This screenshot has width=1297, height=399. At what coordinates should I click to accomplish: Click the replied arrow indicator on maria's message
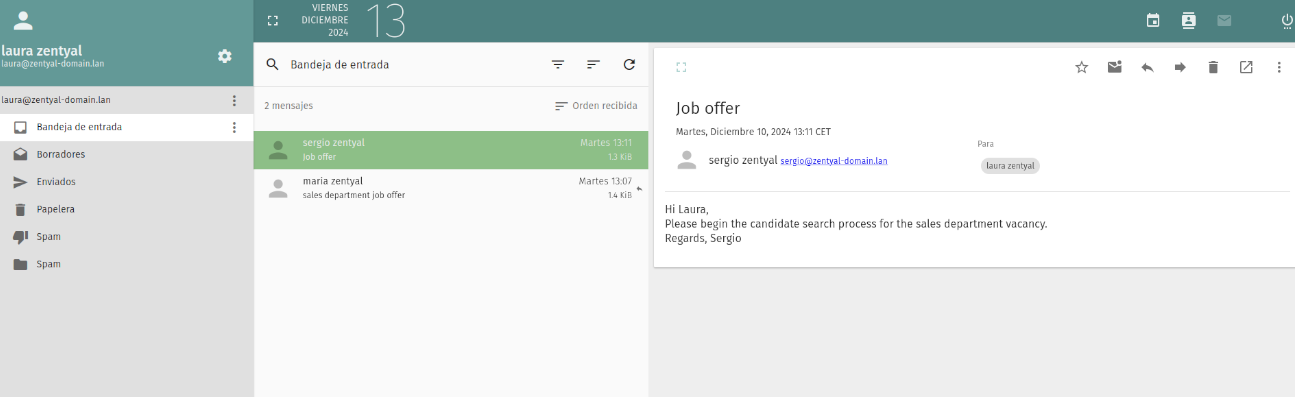coord(639,188)
